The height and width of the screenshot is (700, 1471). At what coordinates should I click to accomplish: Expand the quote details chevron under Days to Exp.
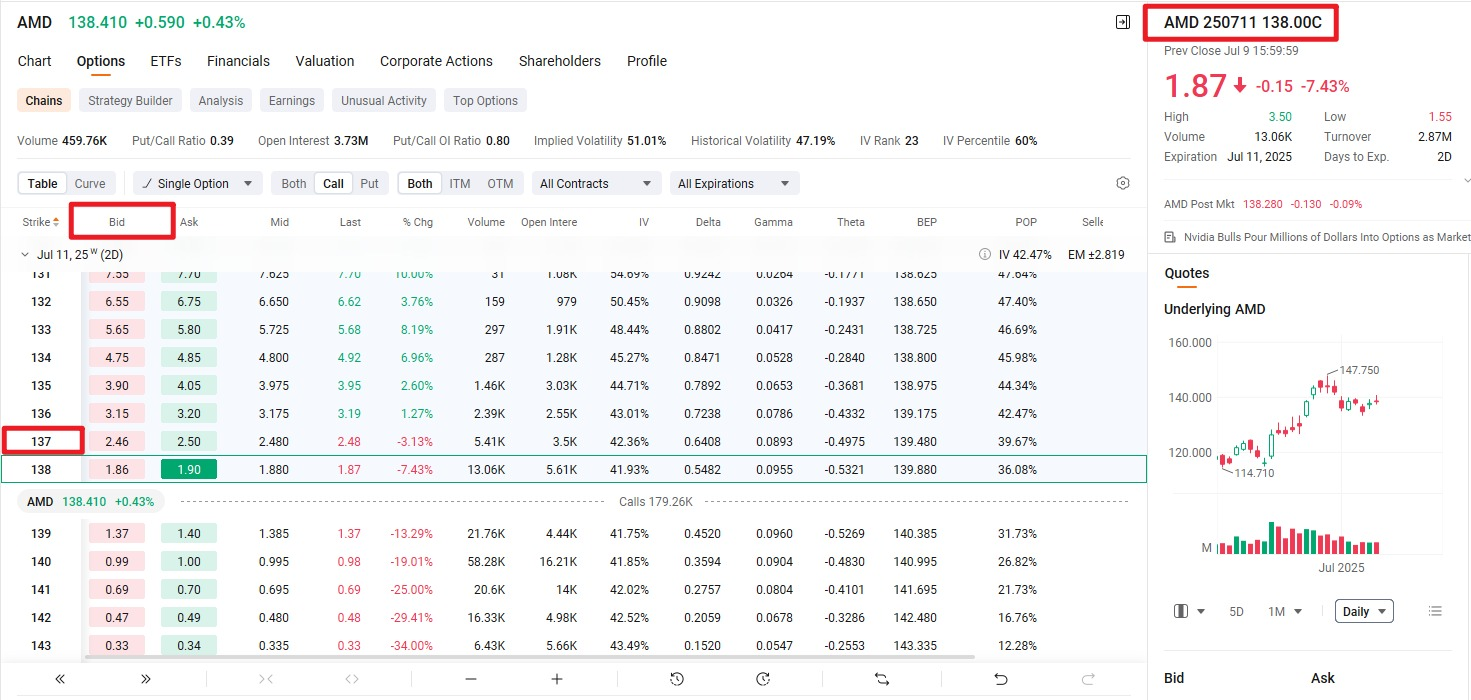coord(1466,181)
